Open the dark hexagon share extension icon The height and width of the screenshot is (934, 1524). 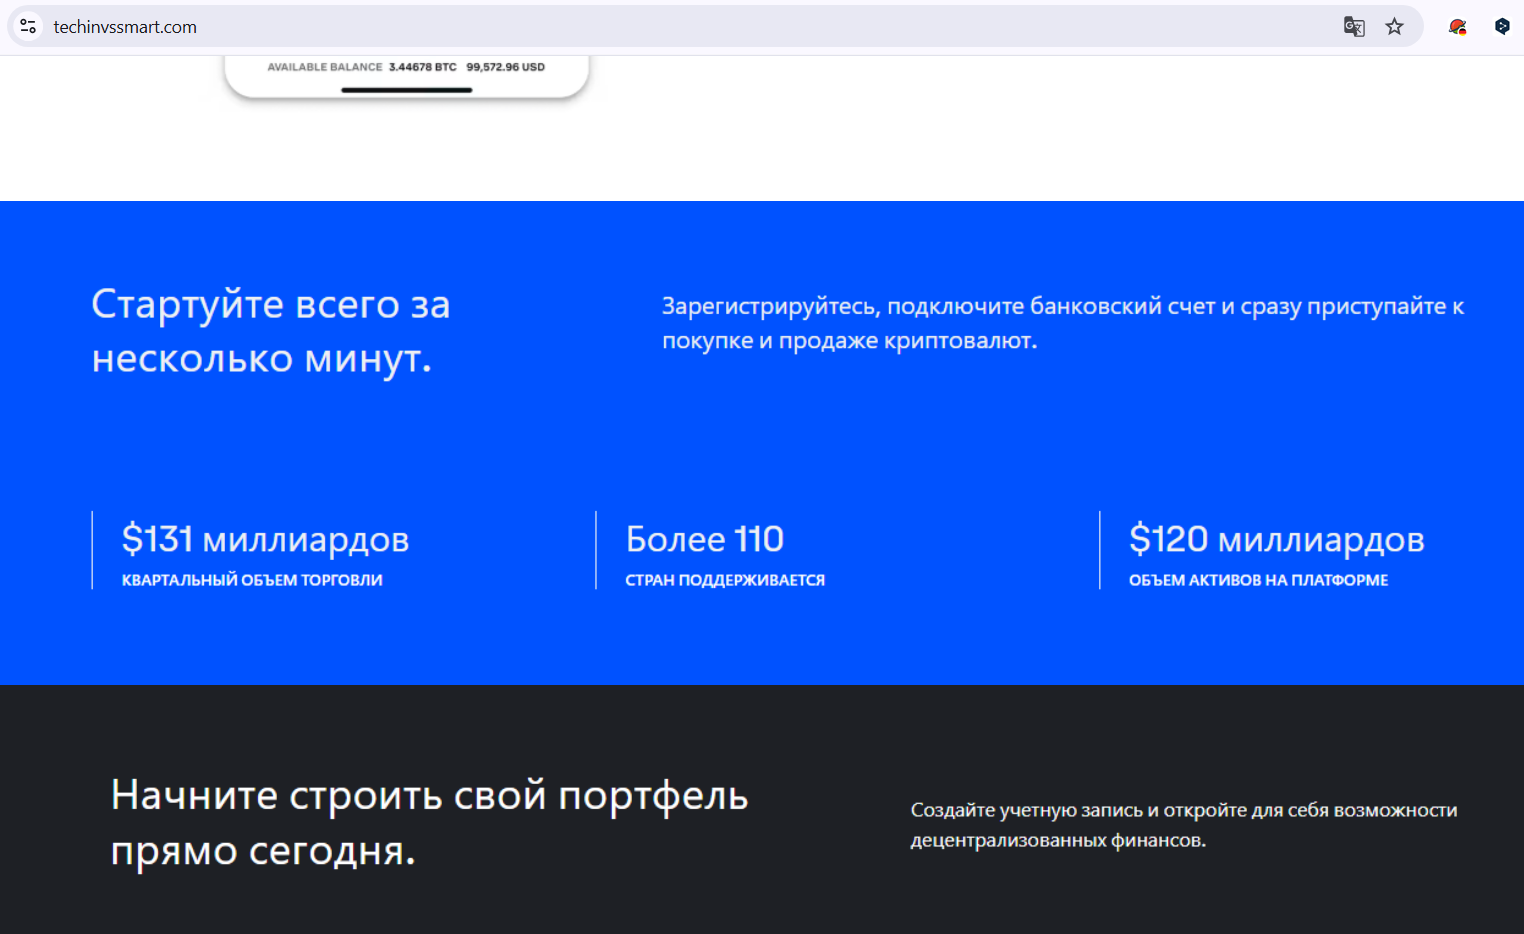click(1501, 27)
